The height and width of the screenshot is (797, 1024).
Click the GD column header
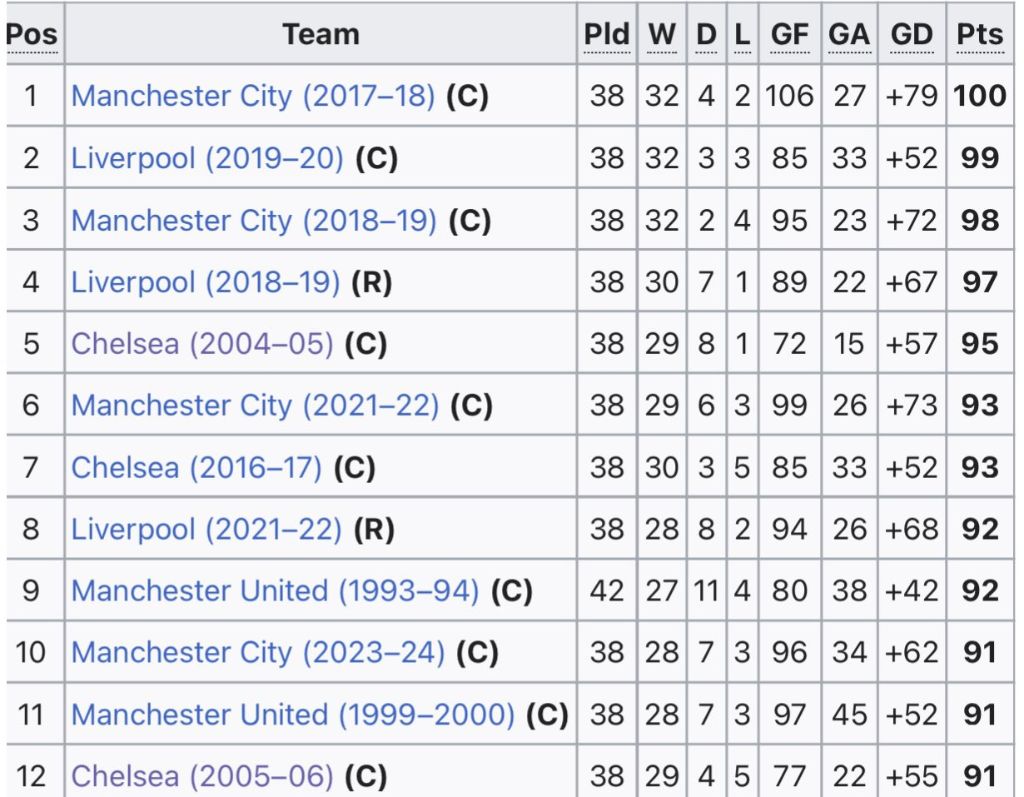911,35
